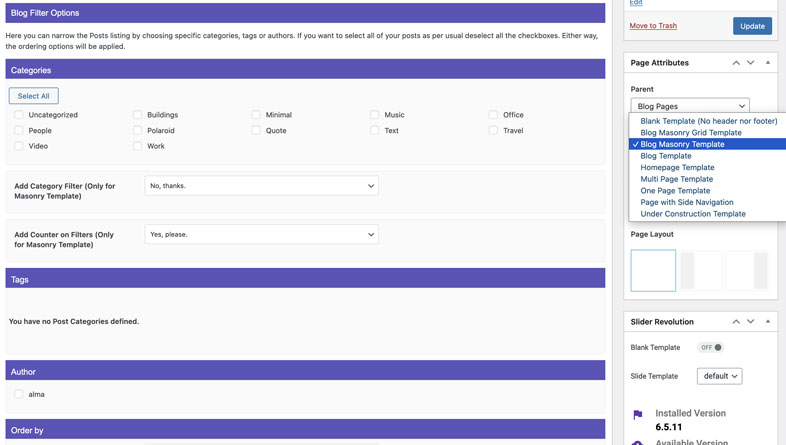
Task: Click the Move to Trash link
Action: click(653, 26)
